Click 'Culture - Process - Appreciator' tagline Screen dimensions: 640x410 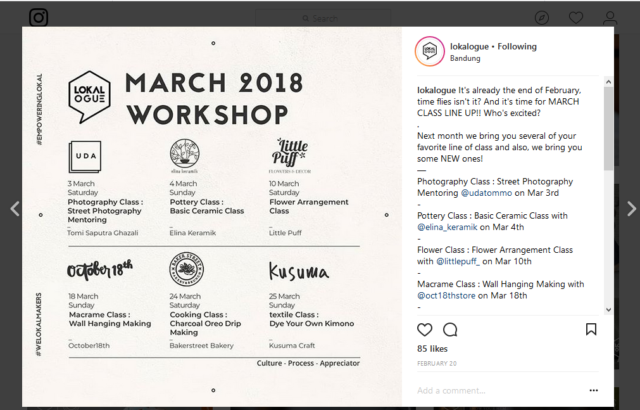pos(308,363)
